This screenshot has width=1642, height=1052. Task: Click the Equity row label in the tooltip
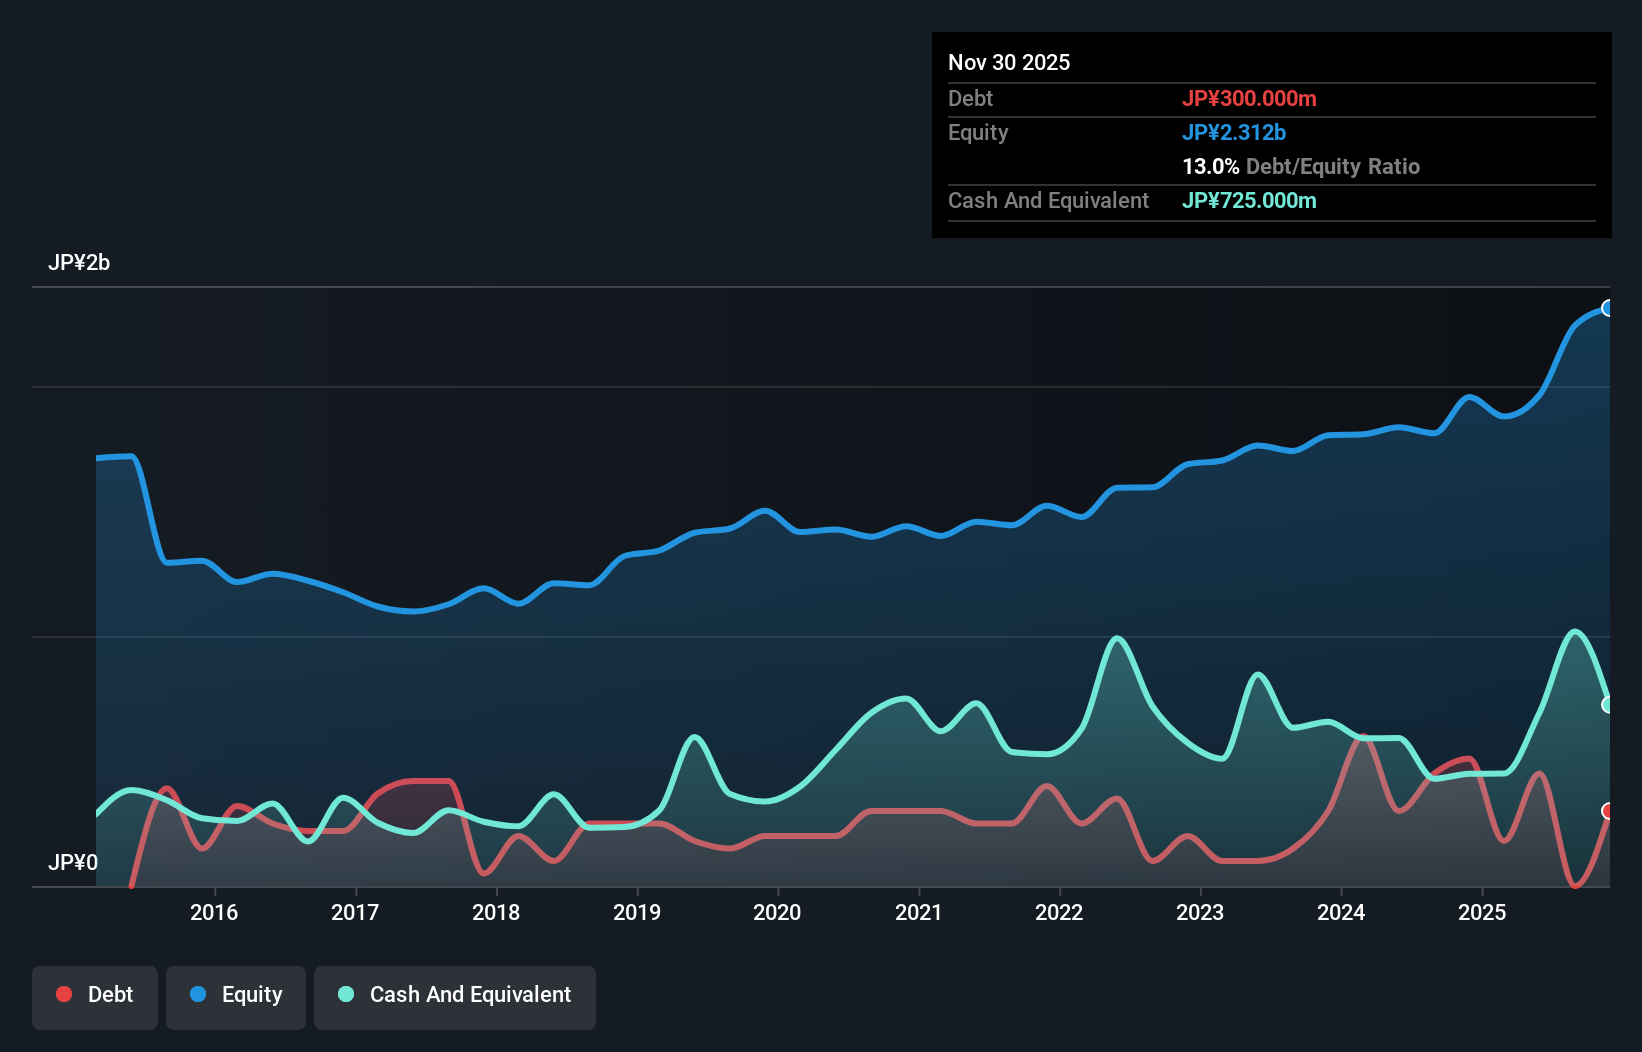pos(978,132)
